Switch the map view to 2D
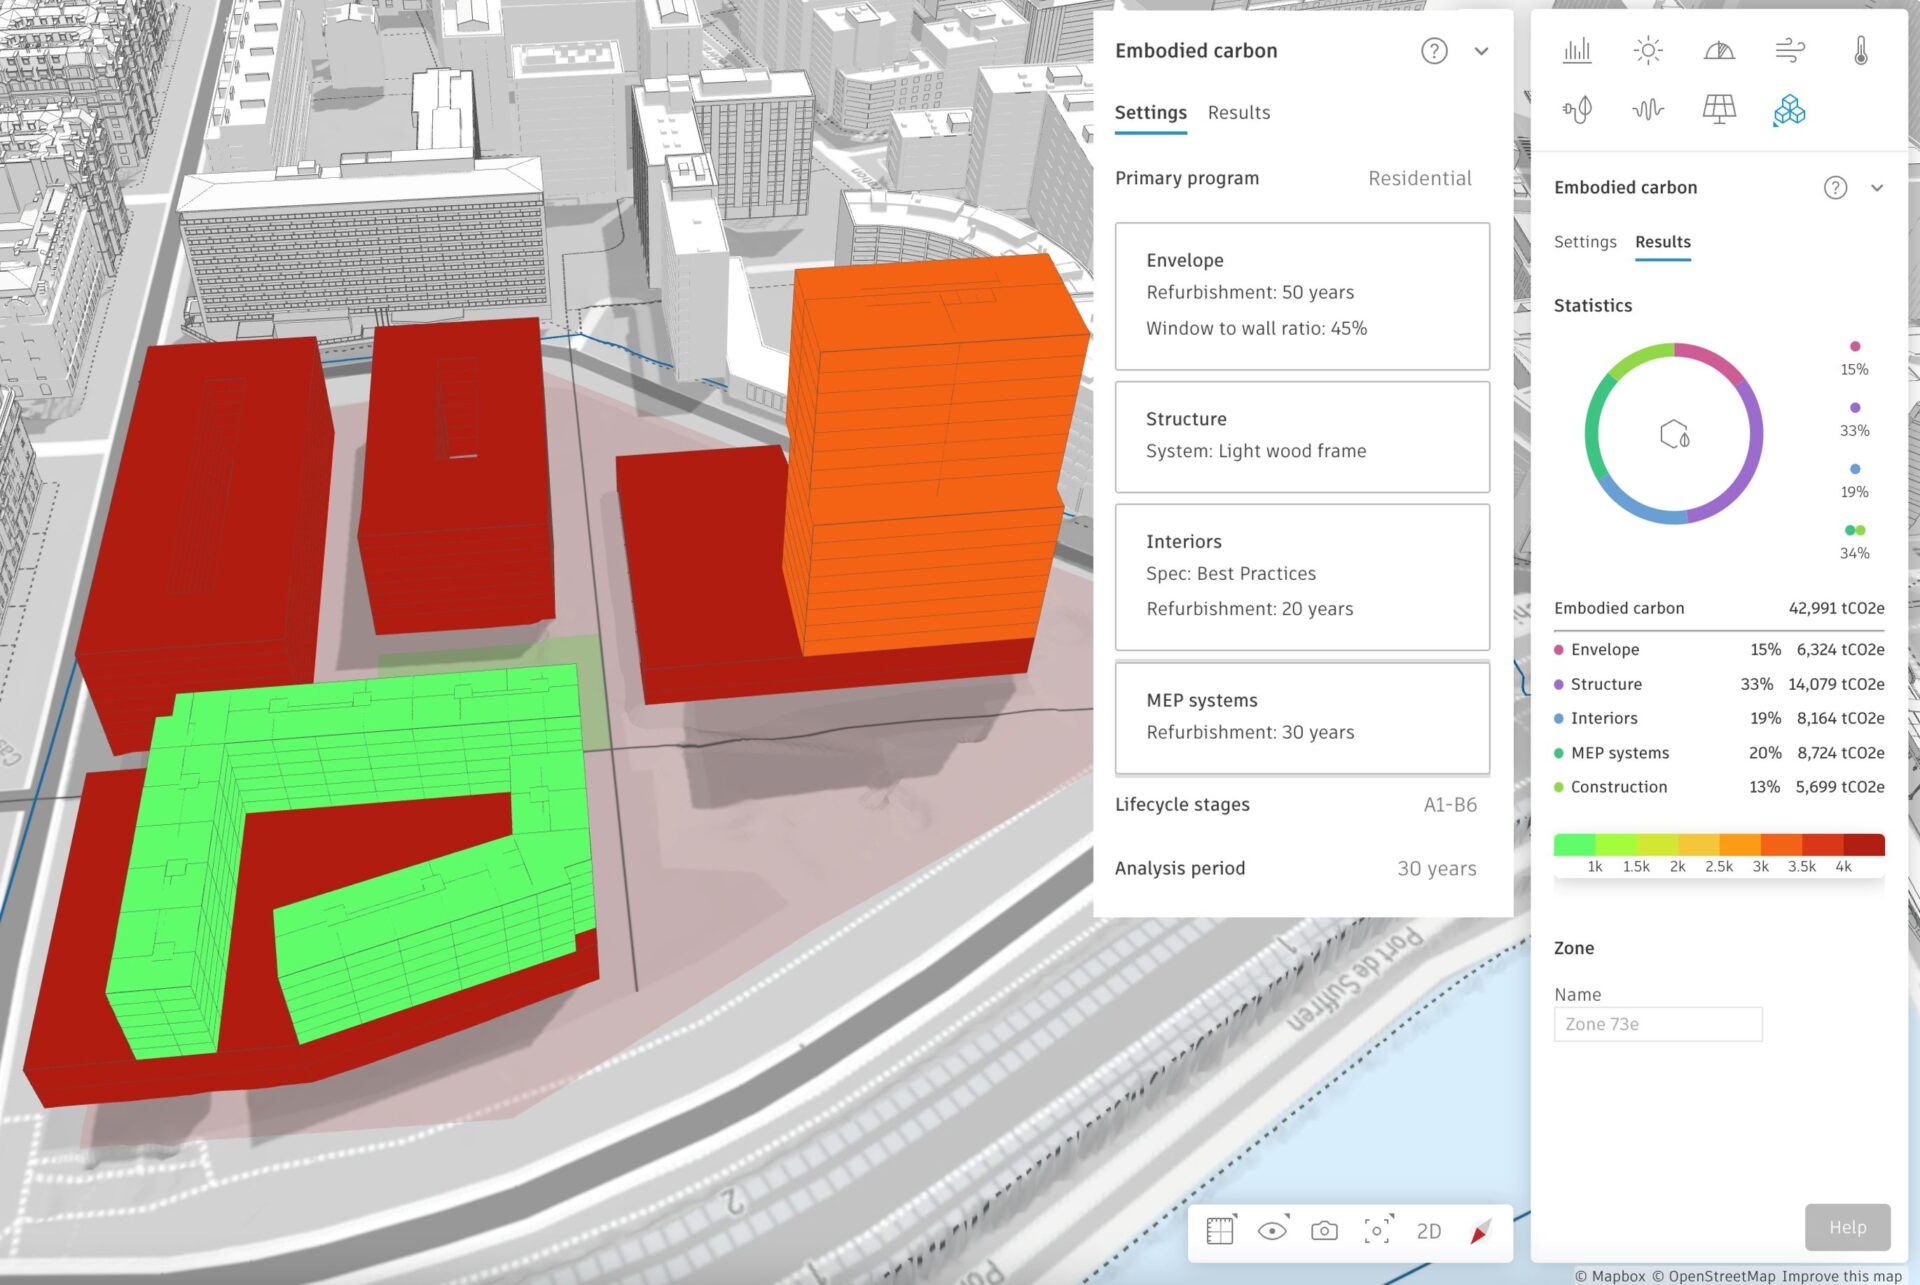The height and width of the screenshot is (1285, 1920). pyautogui.click(x=1428, y=1231)
